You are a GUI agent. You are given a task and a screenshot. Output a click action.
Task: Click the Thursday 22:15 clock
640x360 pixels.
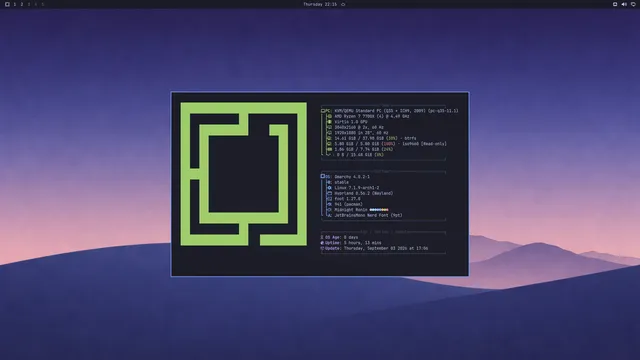tap(320, 4)
